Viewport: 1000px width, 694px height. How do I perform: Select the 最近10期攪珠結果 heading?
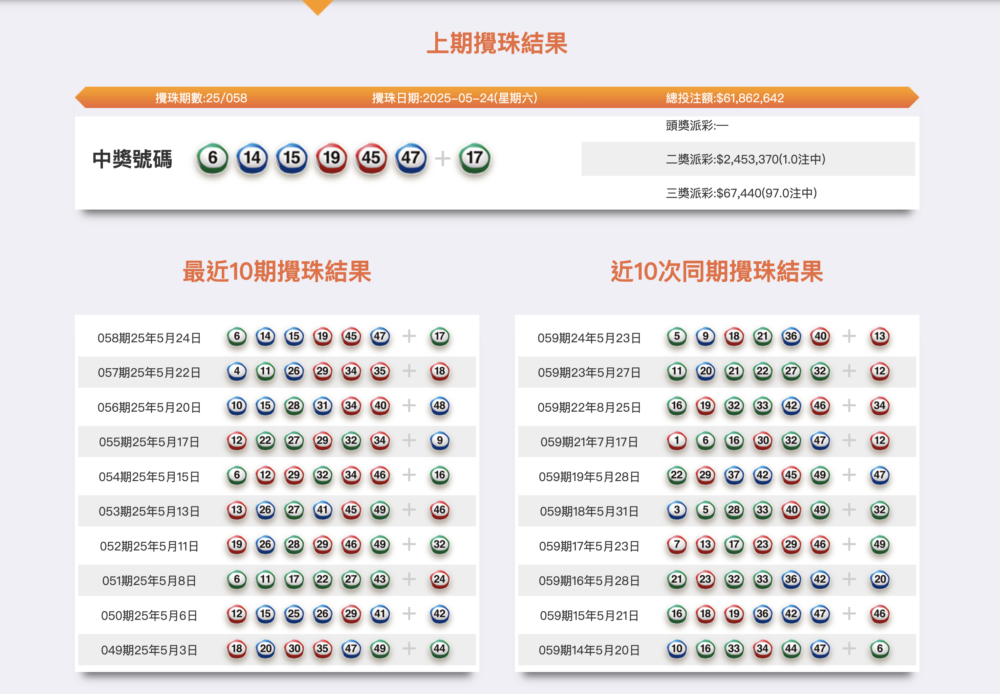[x=277, y=271]
